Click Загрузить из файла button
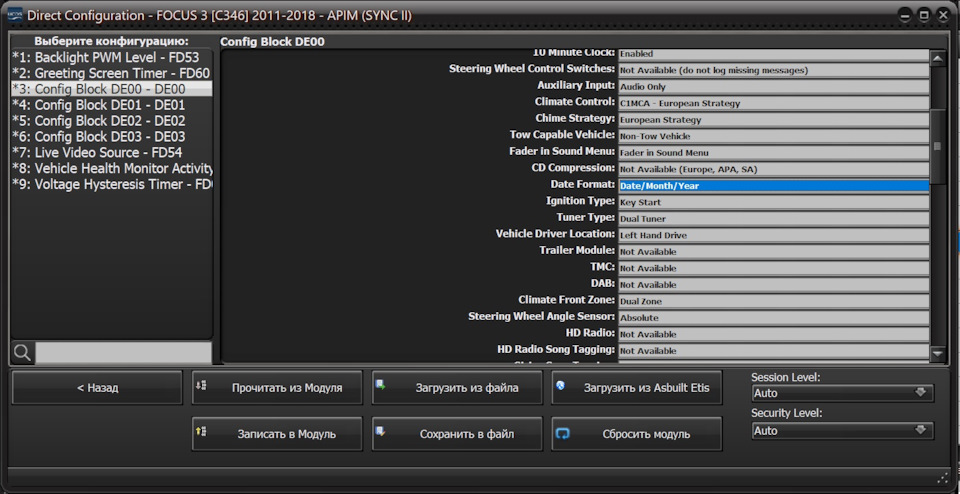 457,387
